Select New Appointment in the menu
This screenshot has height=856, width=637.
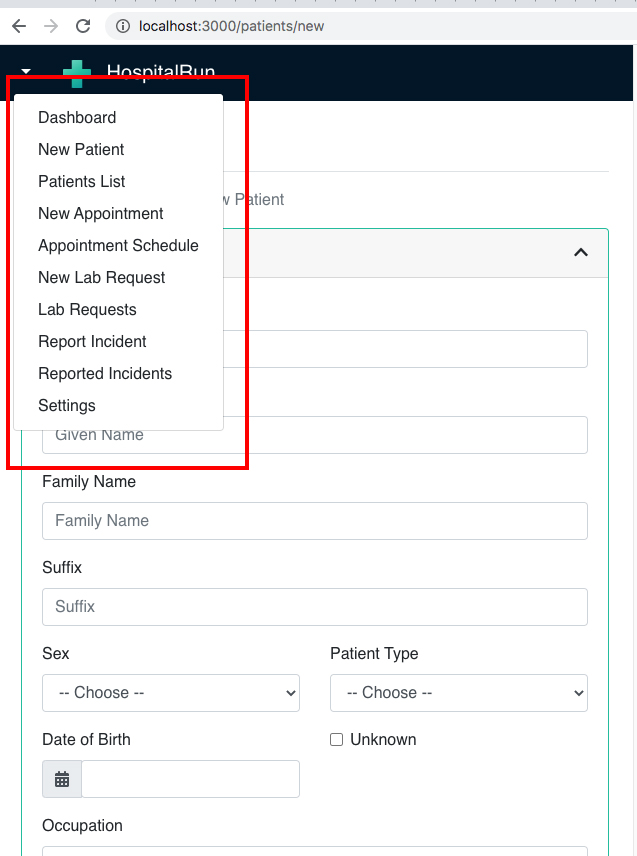pyautogui.click(x=100, y=213)
